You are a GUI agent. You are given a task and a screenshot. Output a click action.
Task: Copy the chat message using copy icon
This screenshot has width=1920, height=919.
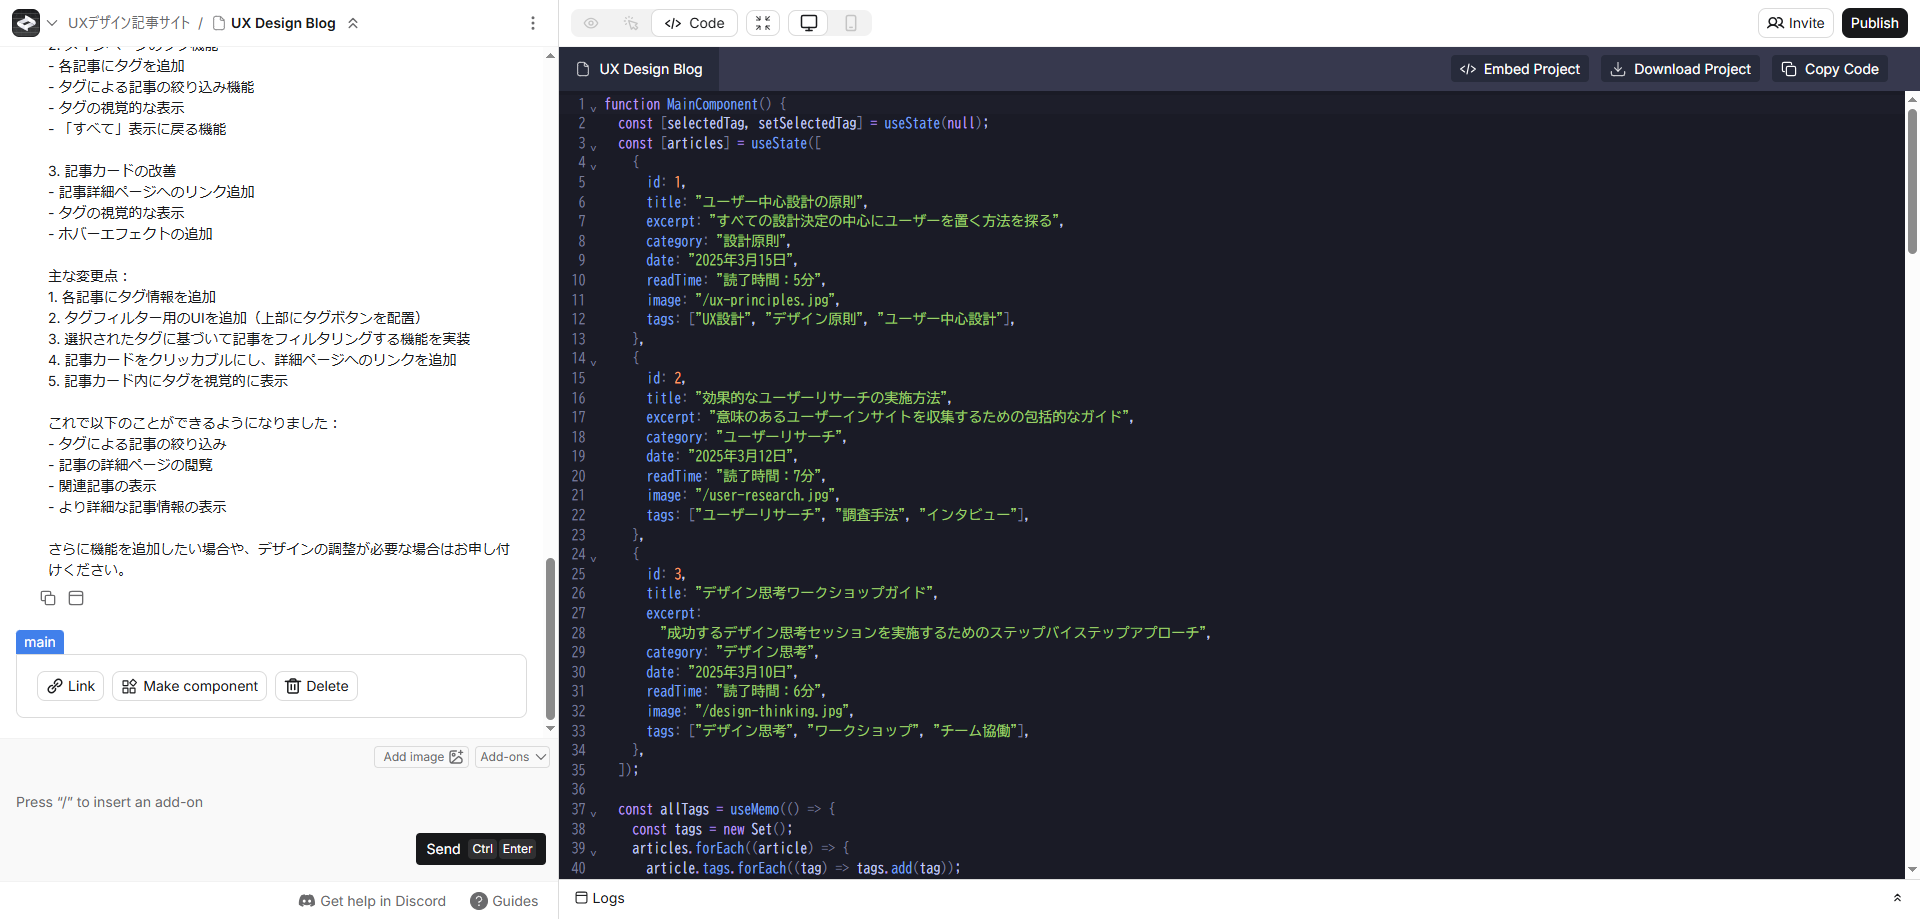click(x=48, y=598)
